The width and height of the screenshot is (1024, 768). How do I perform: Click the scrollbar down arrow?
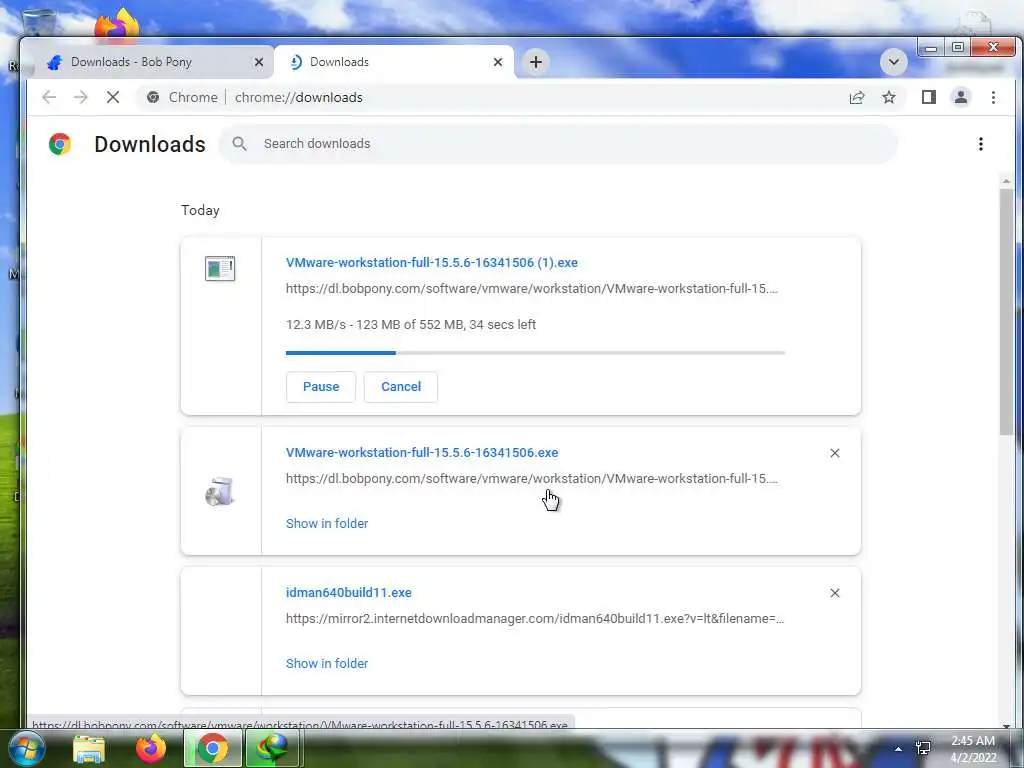pyautogui.click(x=1006, y=724)
